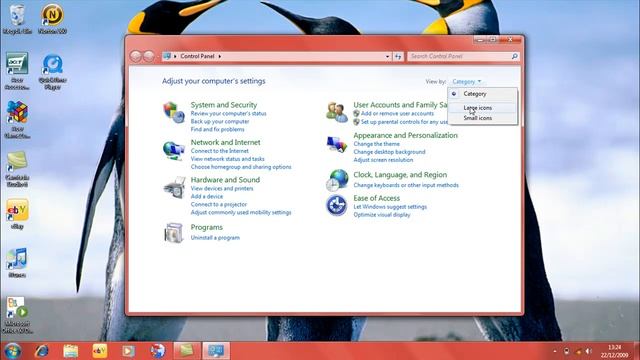
Task: Launch Internet Explorer from taskbar
Action: pyautogui.click(x=42, y=351)
